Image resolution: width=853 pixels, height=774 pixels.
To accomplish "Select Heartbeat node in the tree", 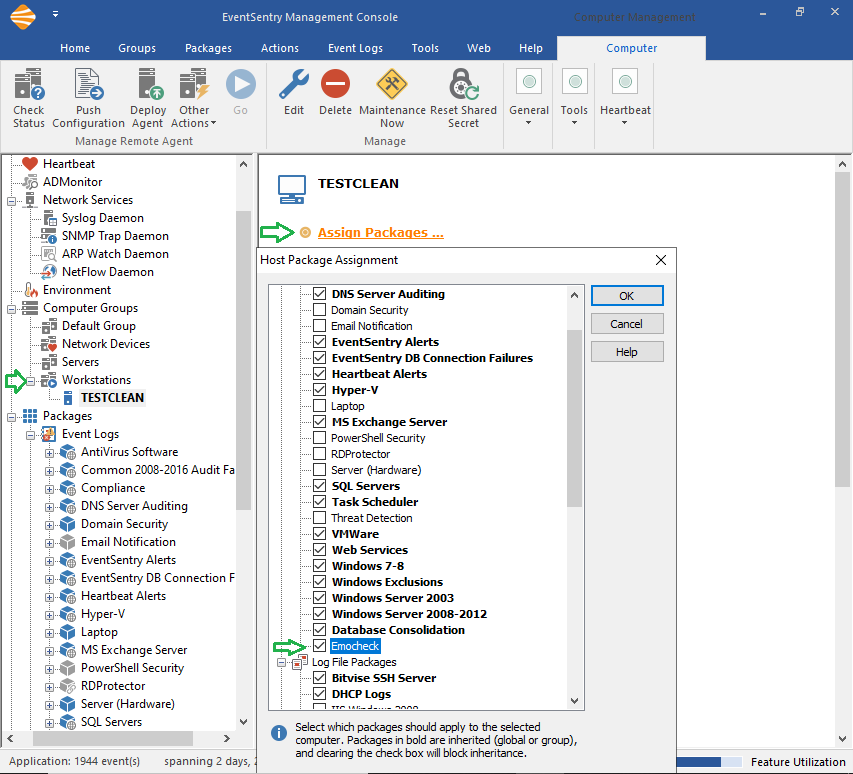I will pos(69,164).
